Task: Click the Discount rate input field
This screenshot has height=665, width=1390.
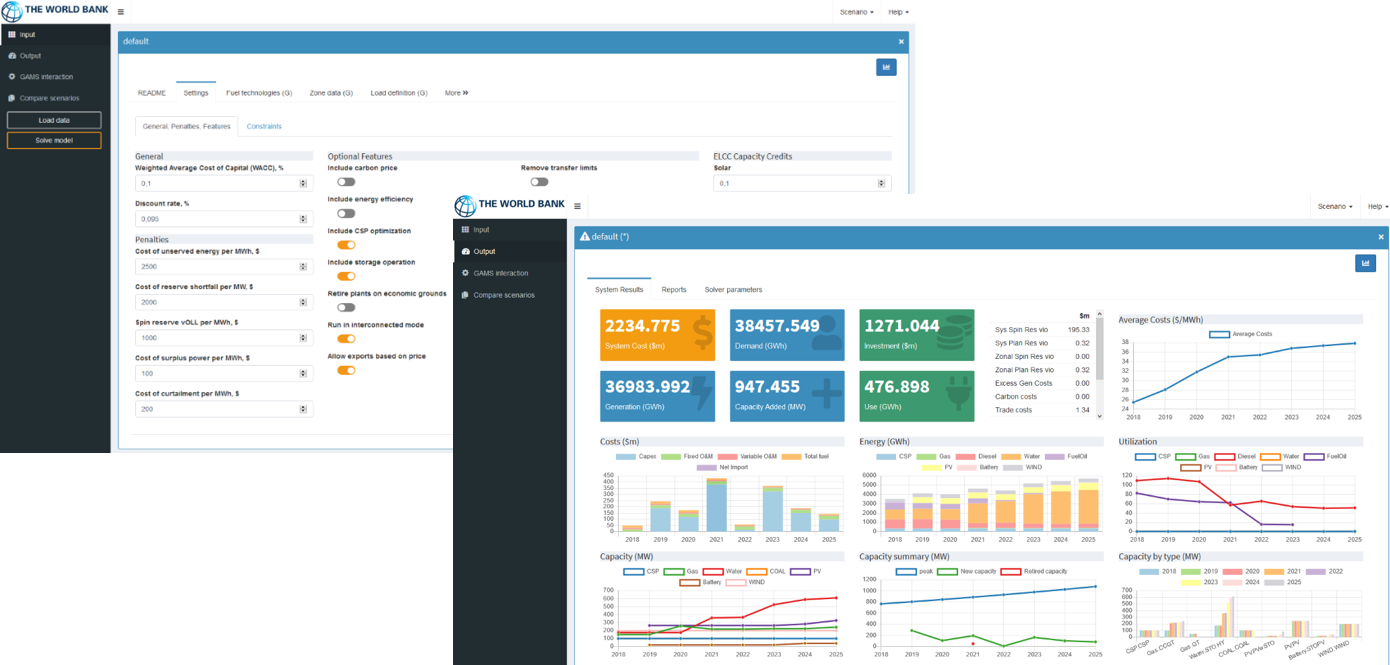Action: 219,218
